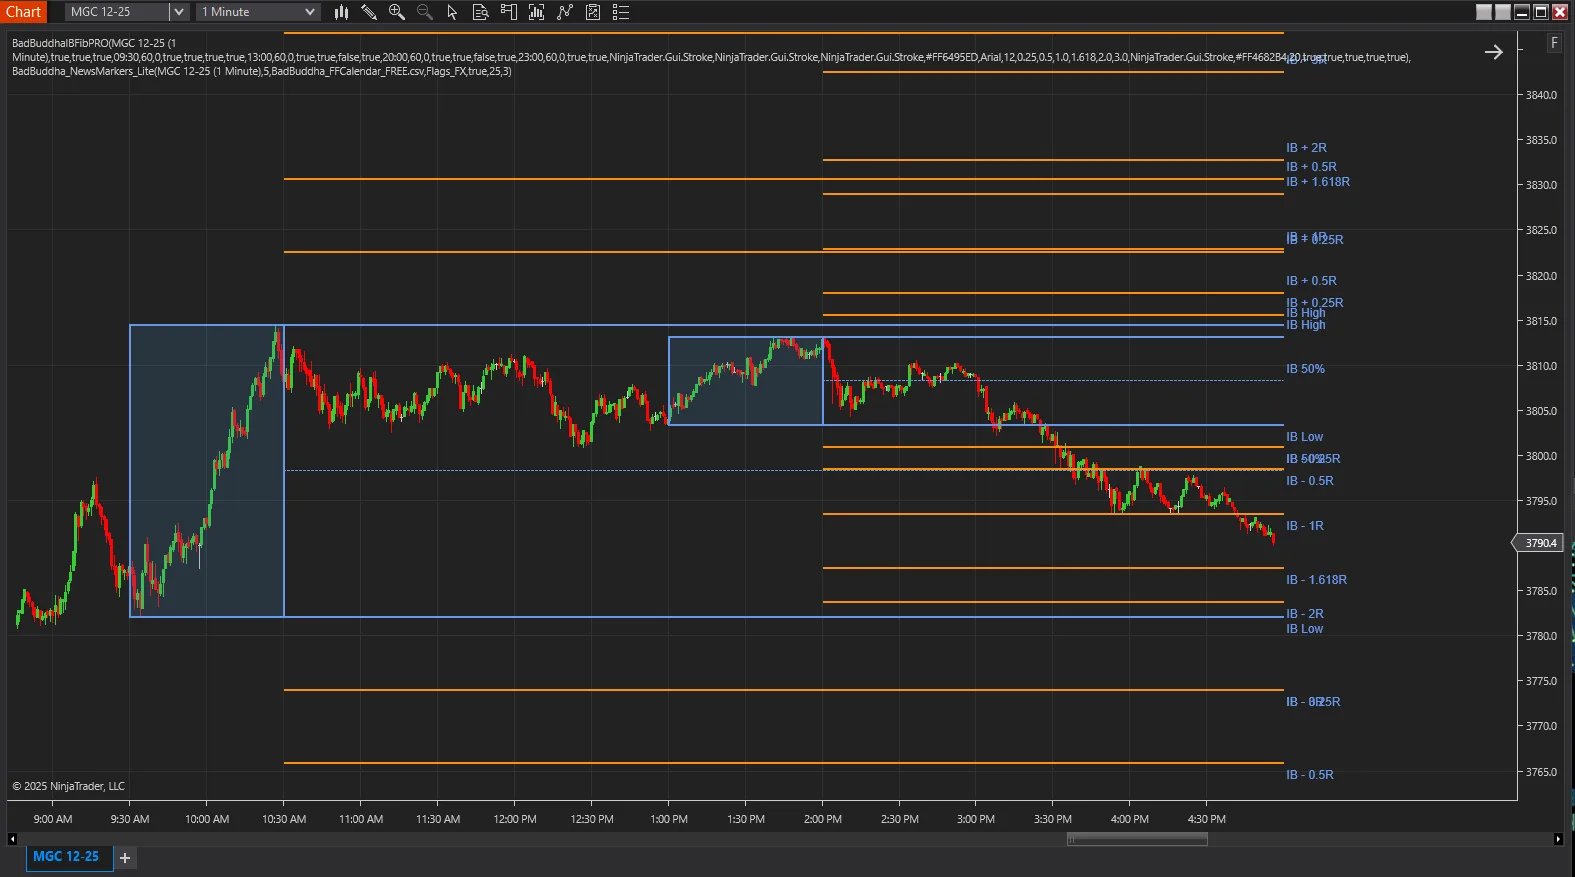This screenshot has width=1575, height=877.
Task: Select the cursor pointer tool
Action: pyautogui.click(x=452, y=12)
